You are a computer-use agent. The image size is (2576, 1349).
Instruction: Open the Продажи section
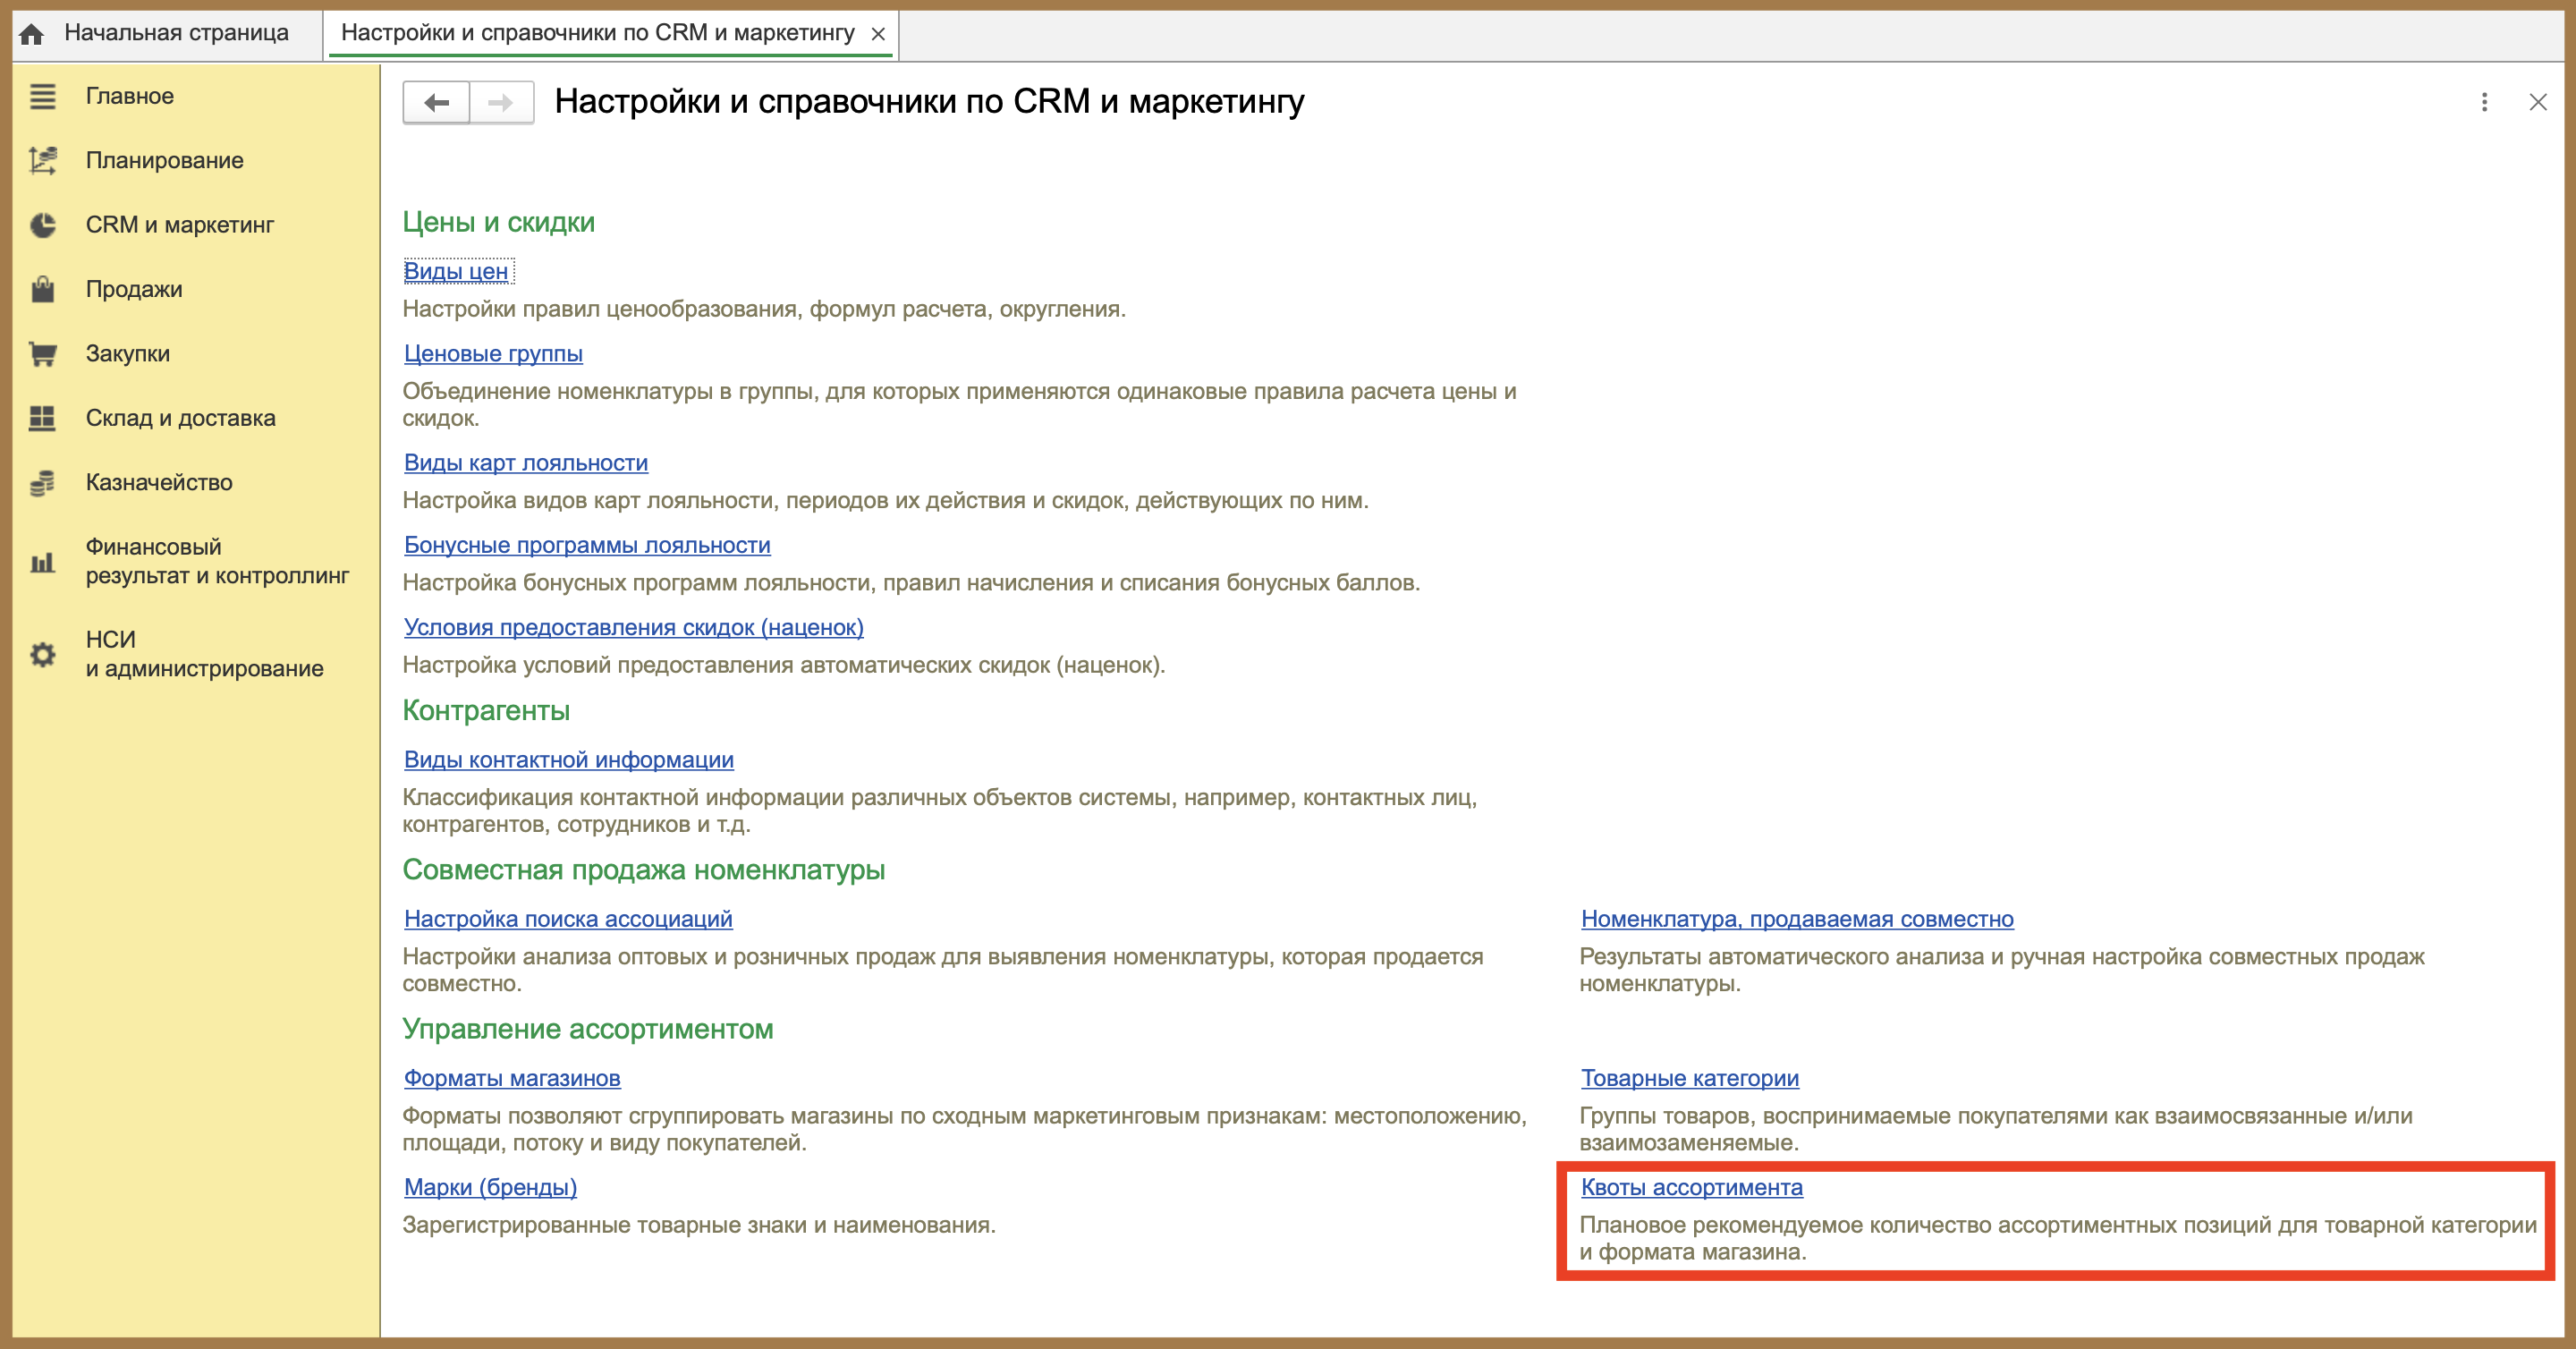point(134,289)
